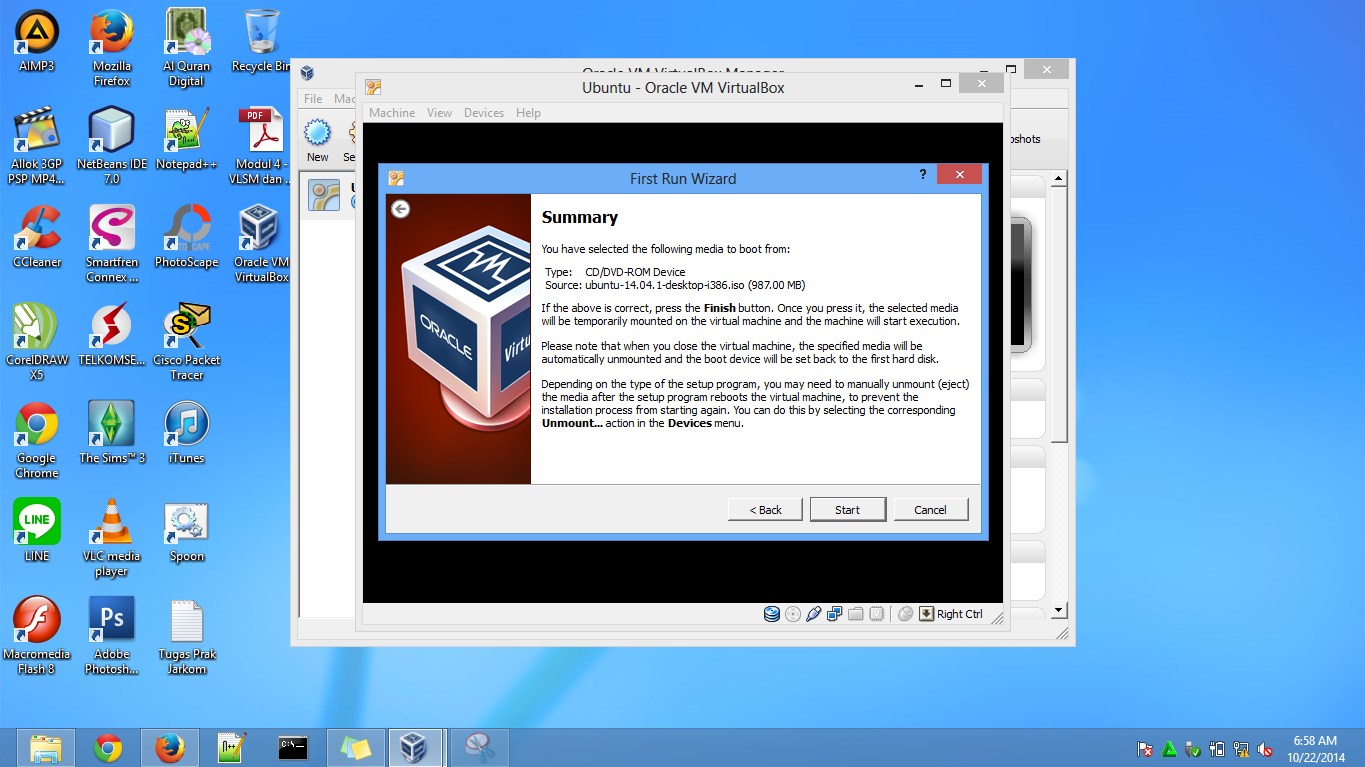Click the Start button in wizard
The width and height of the screenshot is (1365, 767).
click(848, 509)
